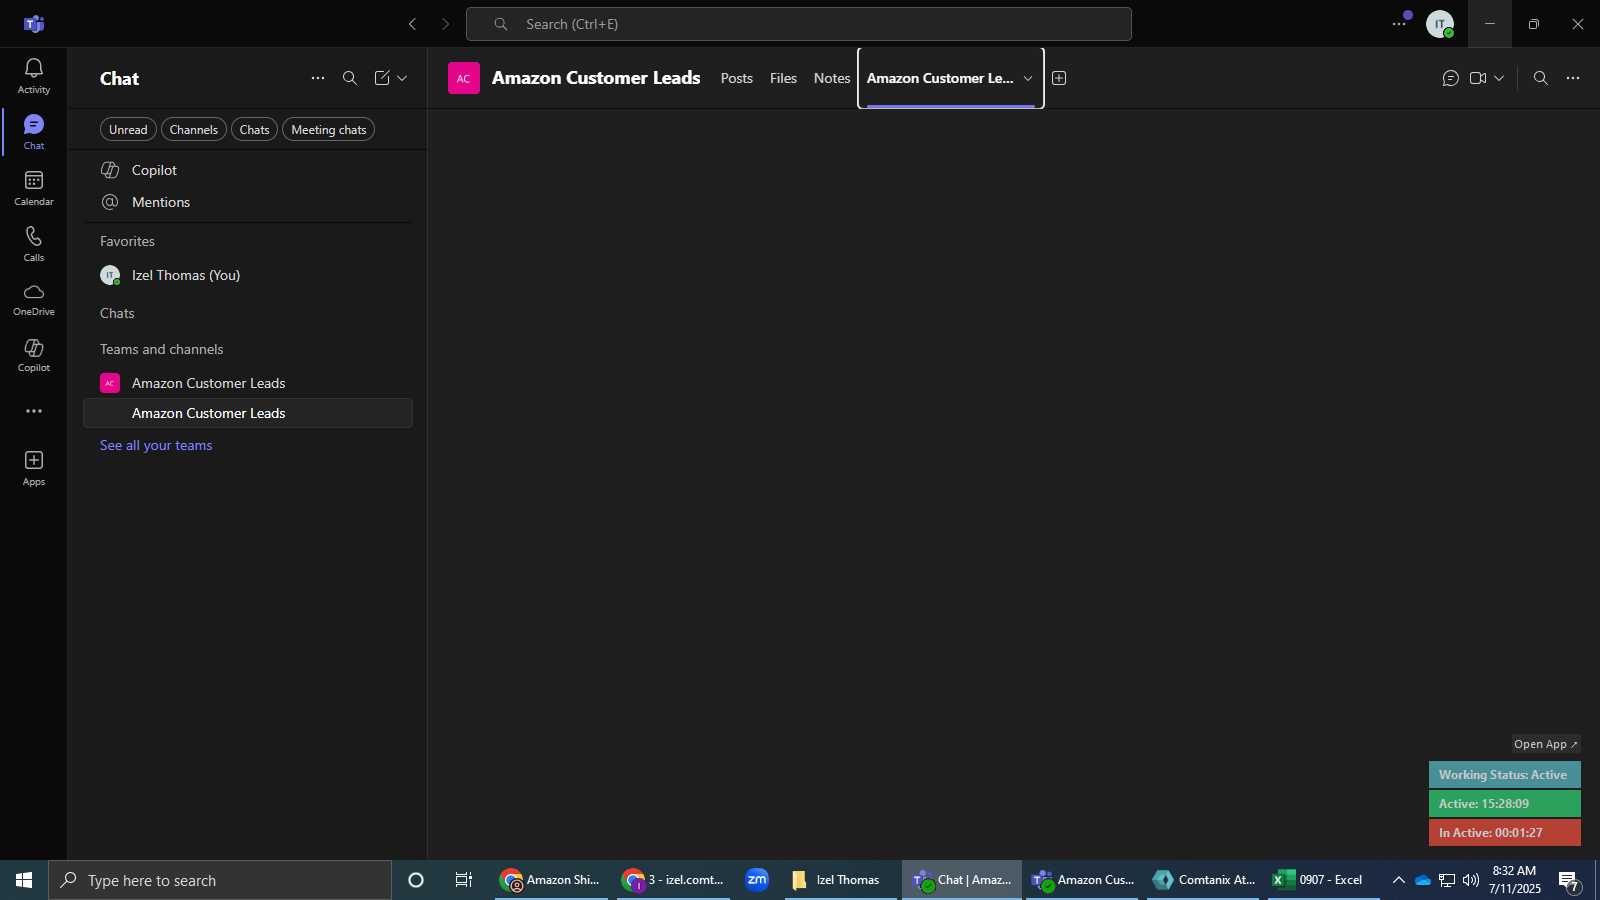Click the Active 15:28:09 timer
Viewport: 1600px width, 900px height.
pyautogui.click(x=1505, y=804)
